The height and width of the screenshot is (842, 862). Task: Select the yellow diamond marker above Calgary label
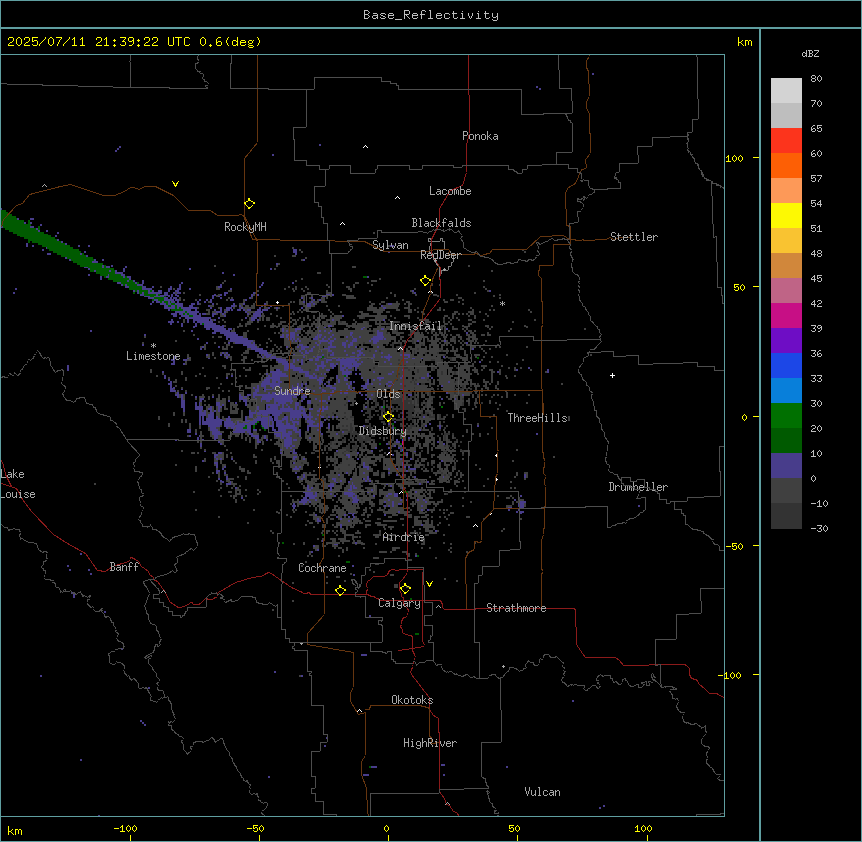point(405,589)
